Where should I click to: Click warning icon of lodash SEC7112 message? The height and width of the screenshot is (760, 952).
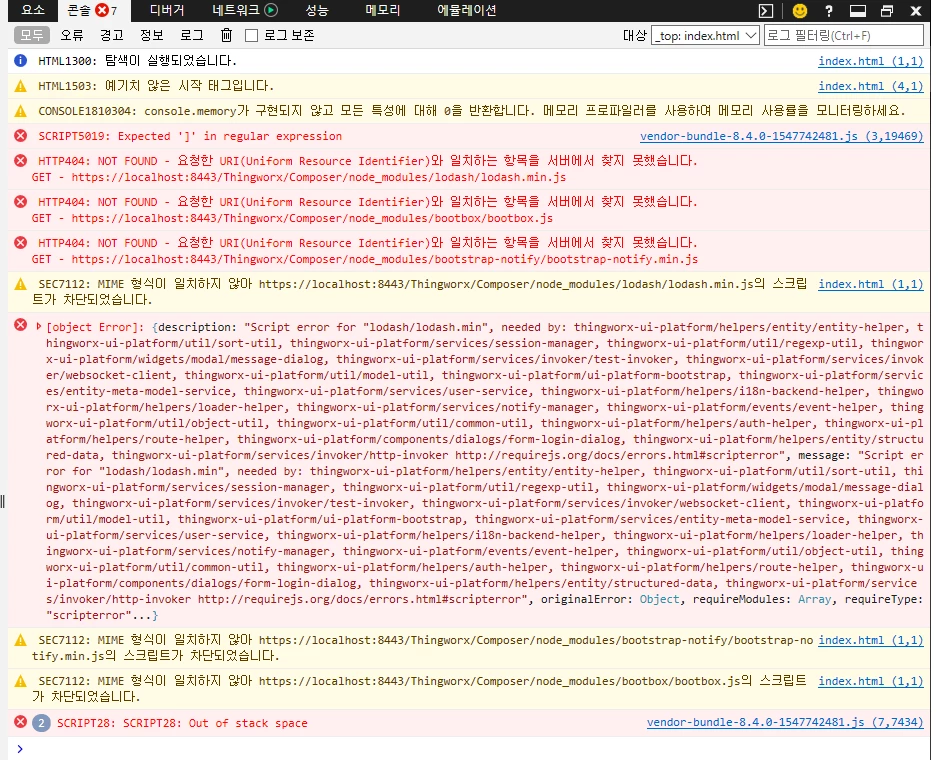pyautogui.click(x=21, y=283)
